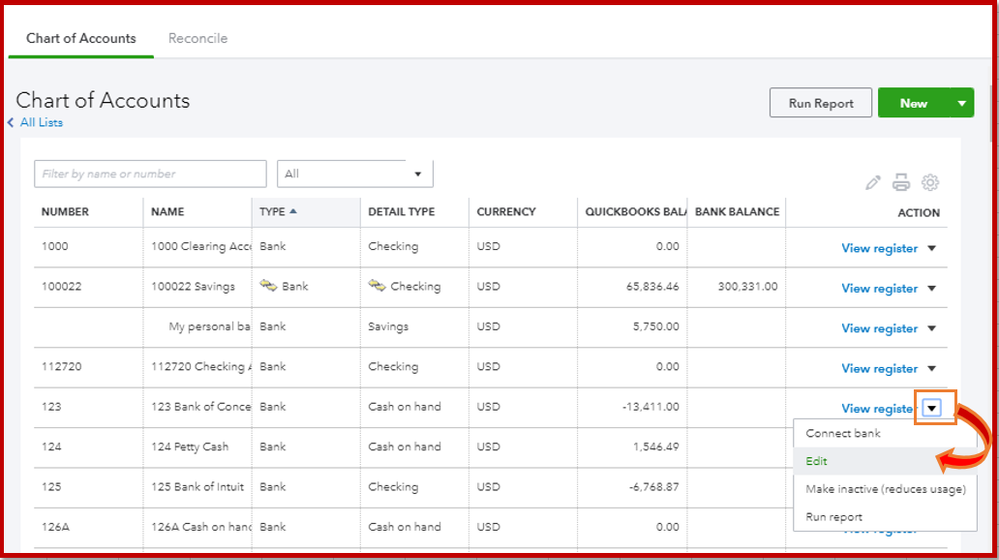Click the printer icon above the table
999x560 pixels.
pos(901,183)
